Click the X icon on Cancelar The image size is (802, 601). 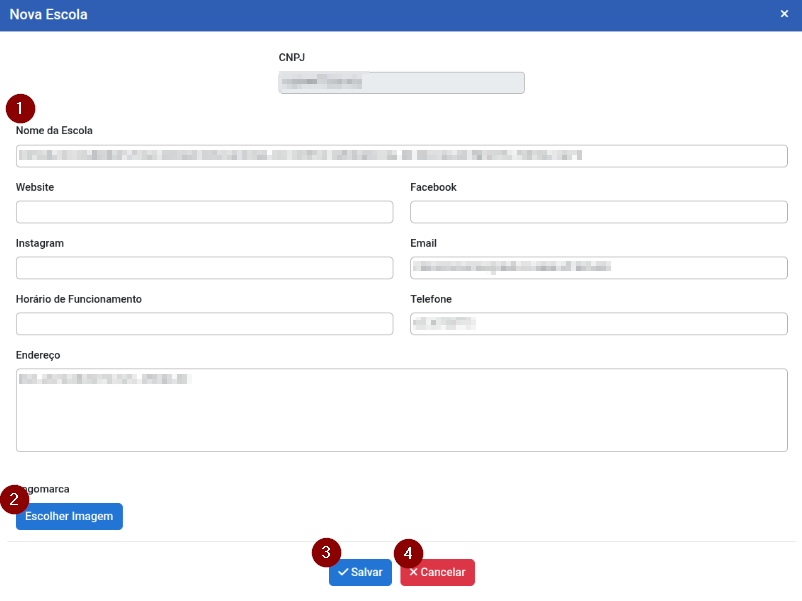pyautogui.click(x=413, y=573)
